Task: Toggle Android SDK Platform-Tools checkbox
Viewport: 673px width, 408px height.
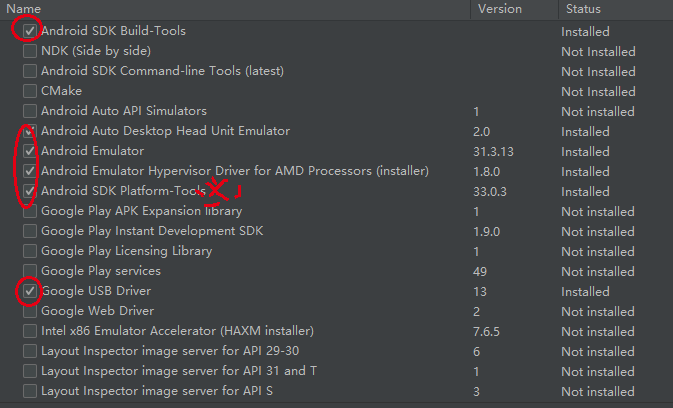Action: click(30, 191)
